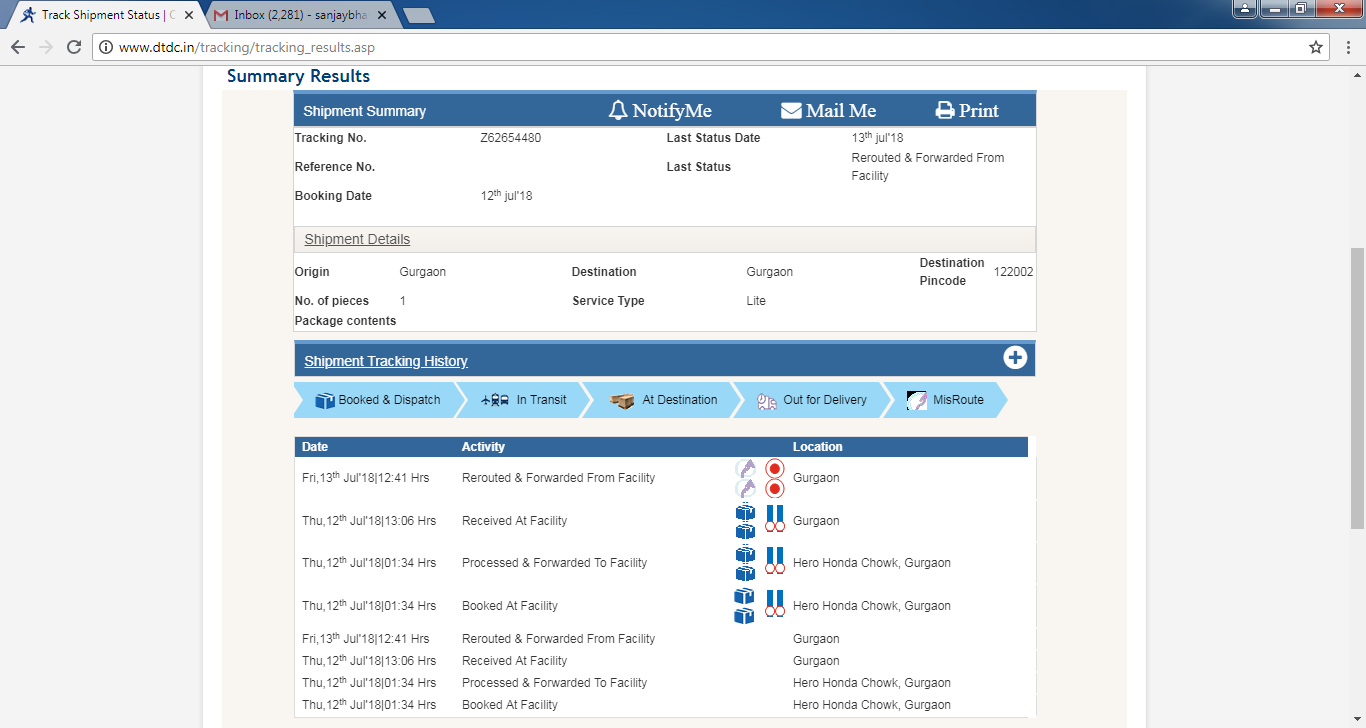Click the Booked & Dispatch box icon
This screenshot has height=728, width=1366.
point(325,400)
